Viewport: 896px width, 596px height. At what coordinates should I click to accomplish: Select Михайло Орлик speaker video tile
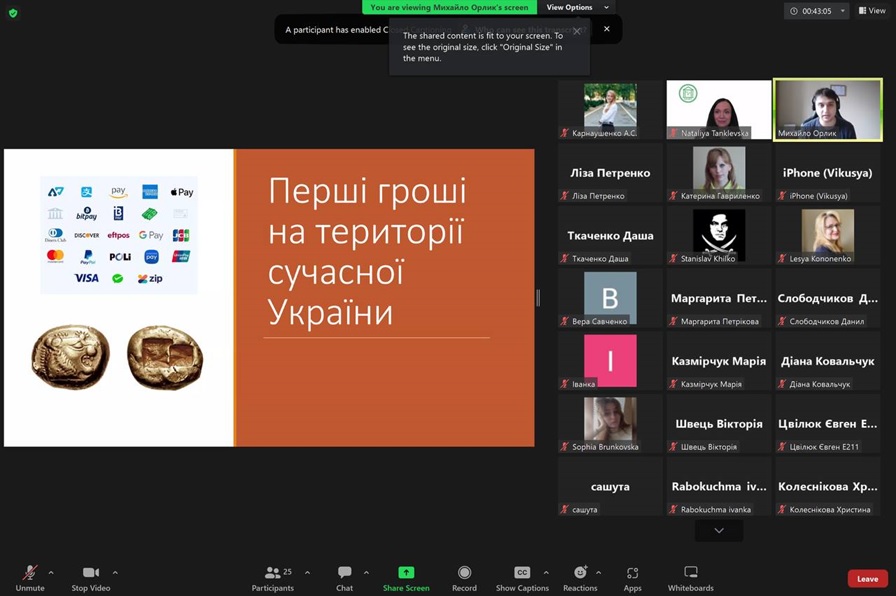pos(828,110)
